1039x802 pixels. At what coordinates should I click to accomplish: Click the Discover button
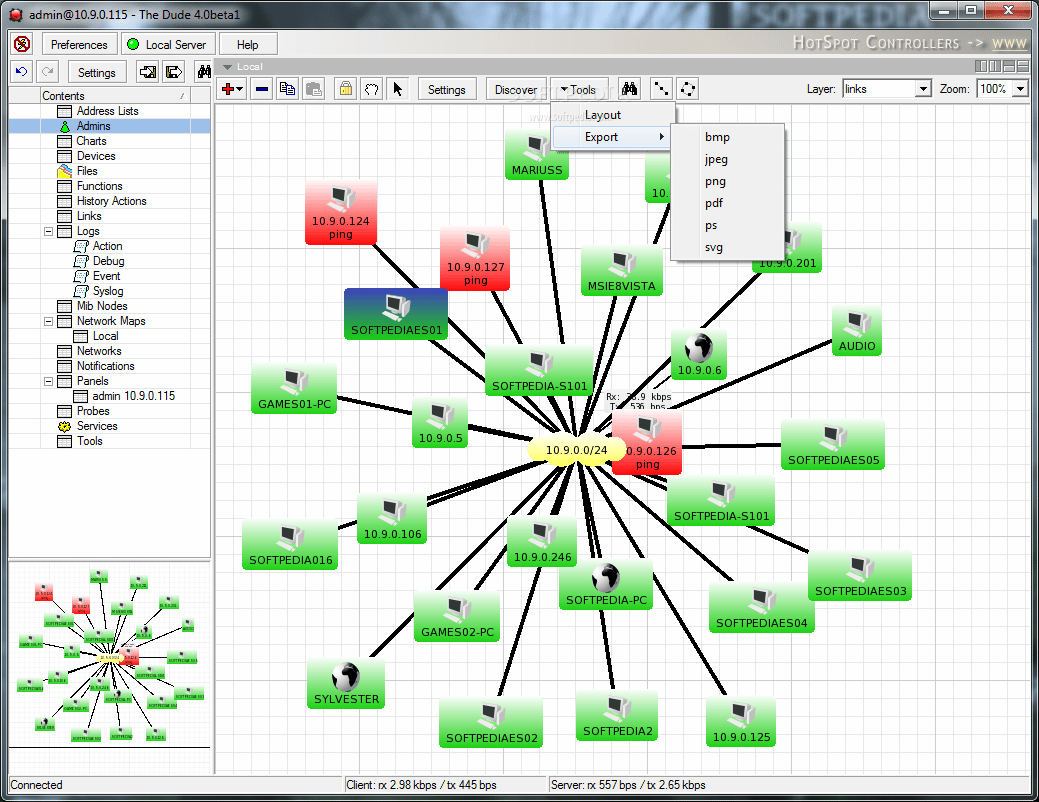point(515,88)
